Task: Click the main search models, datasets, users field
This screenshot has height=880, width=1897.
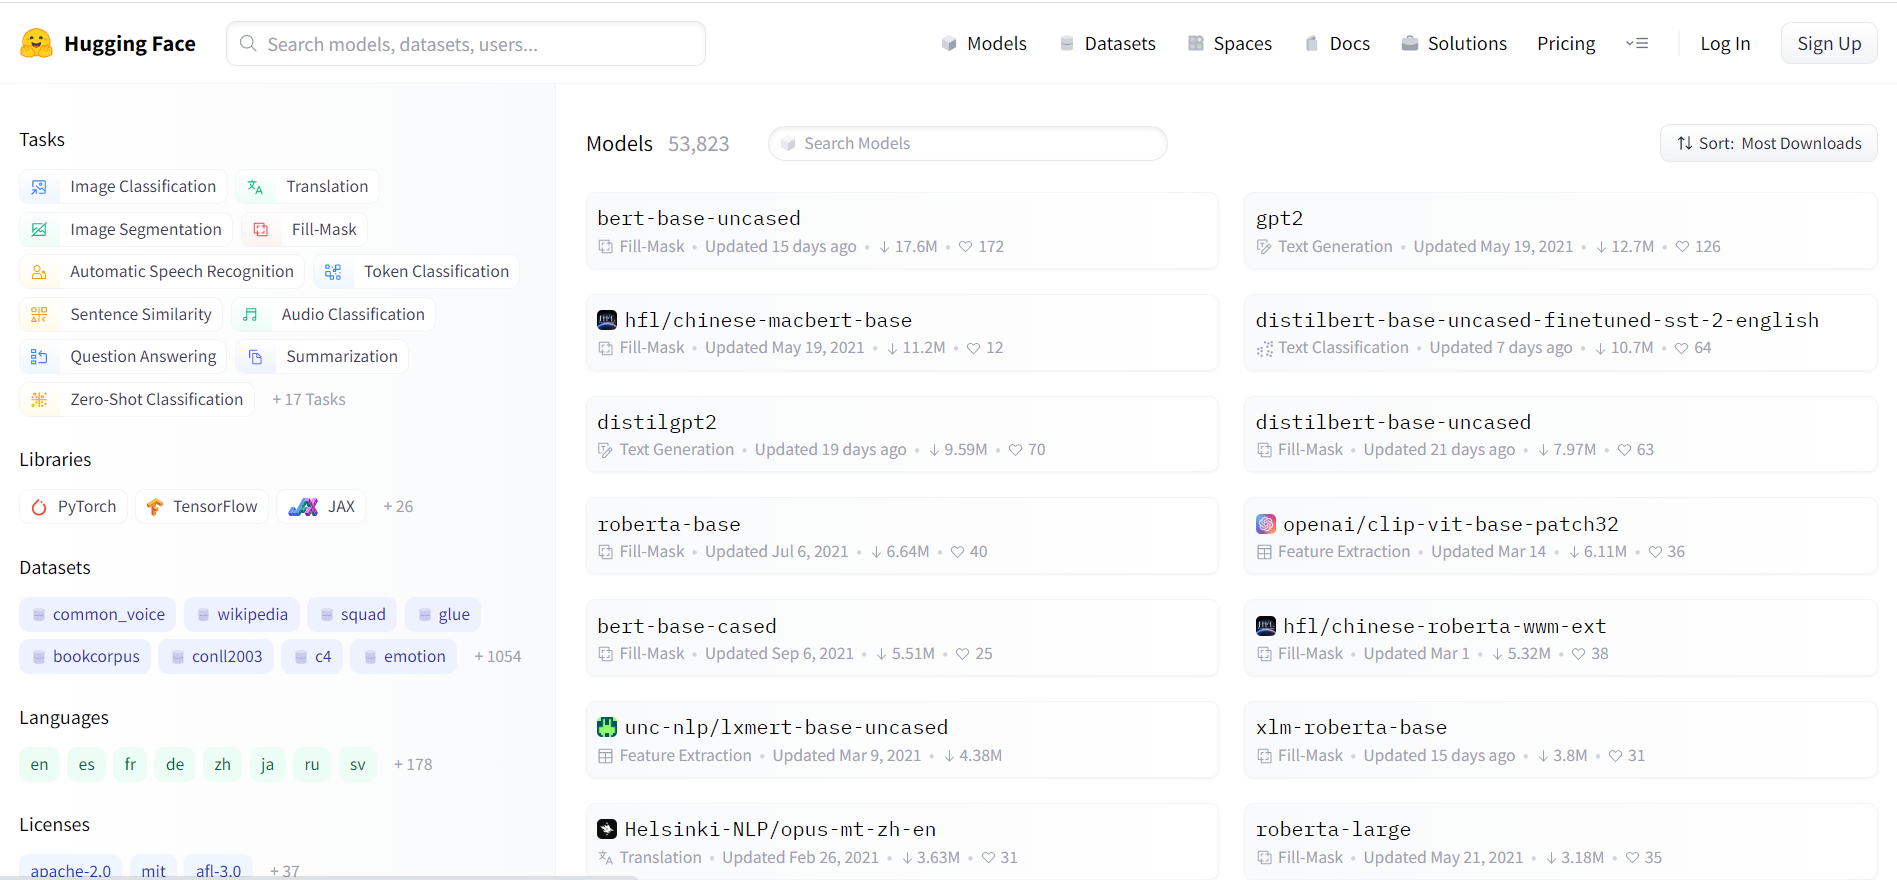Action: click(466, 44)
